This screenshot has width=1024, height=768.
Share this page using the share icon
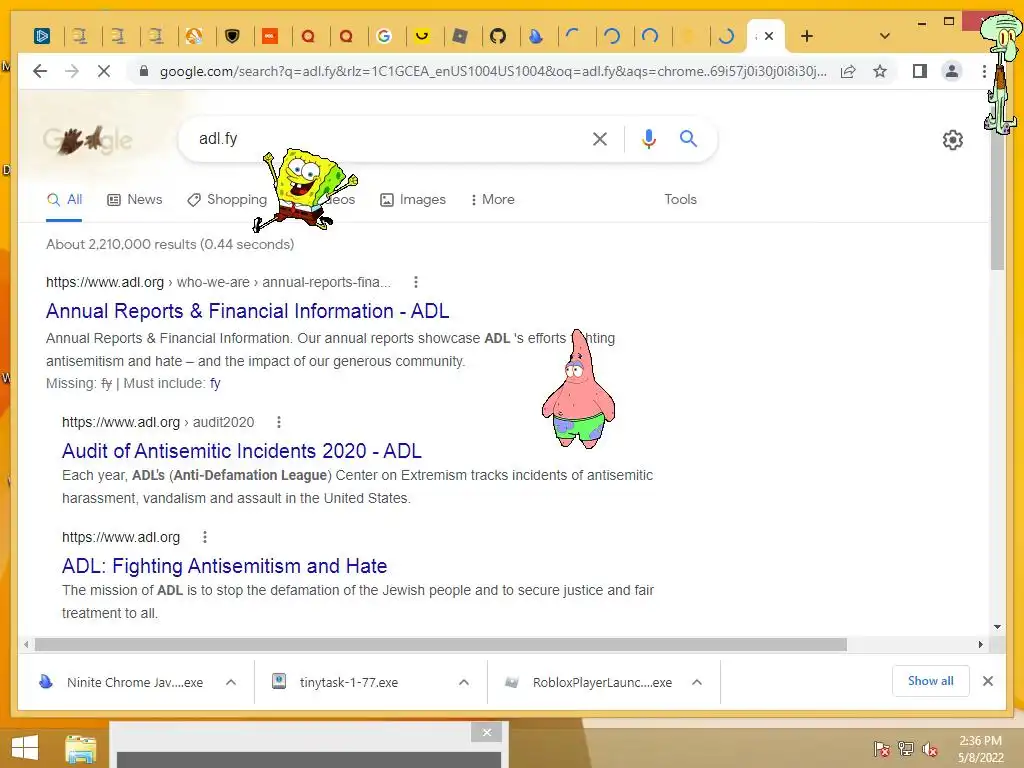pos(848,71)
